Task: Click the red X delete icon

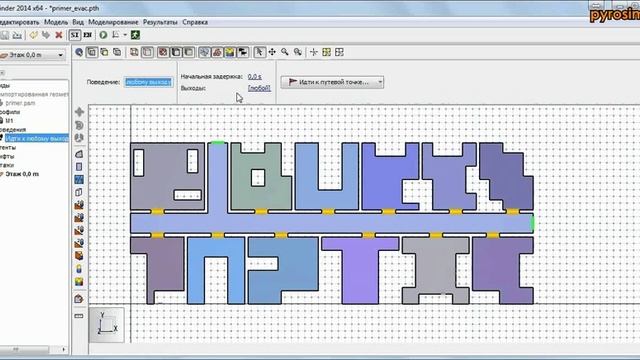Action: (59, 35)
